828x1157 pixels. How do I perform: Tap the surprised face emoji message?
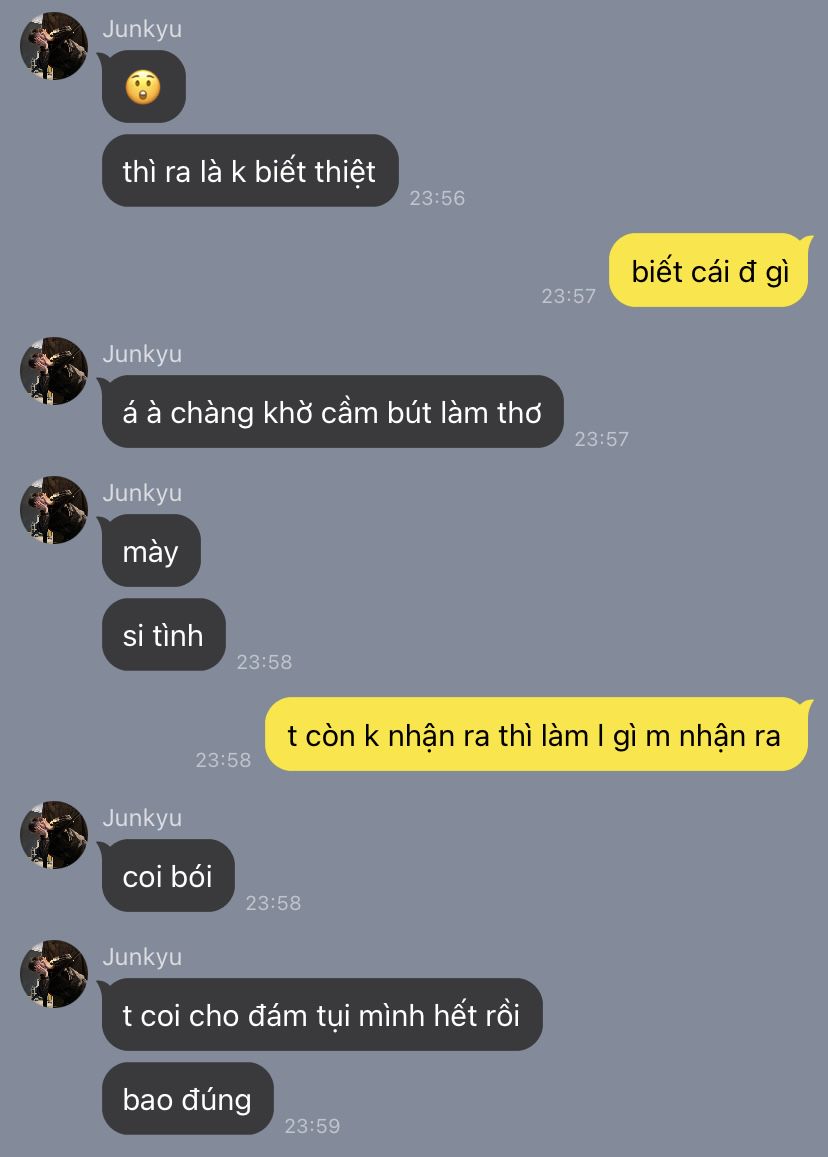(143, 87)
